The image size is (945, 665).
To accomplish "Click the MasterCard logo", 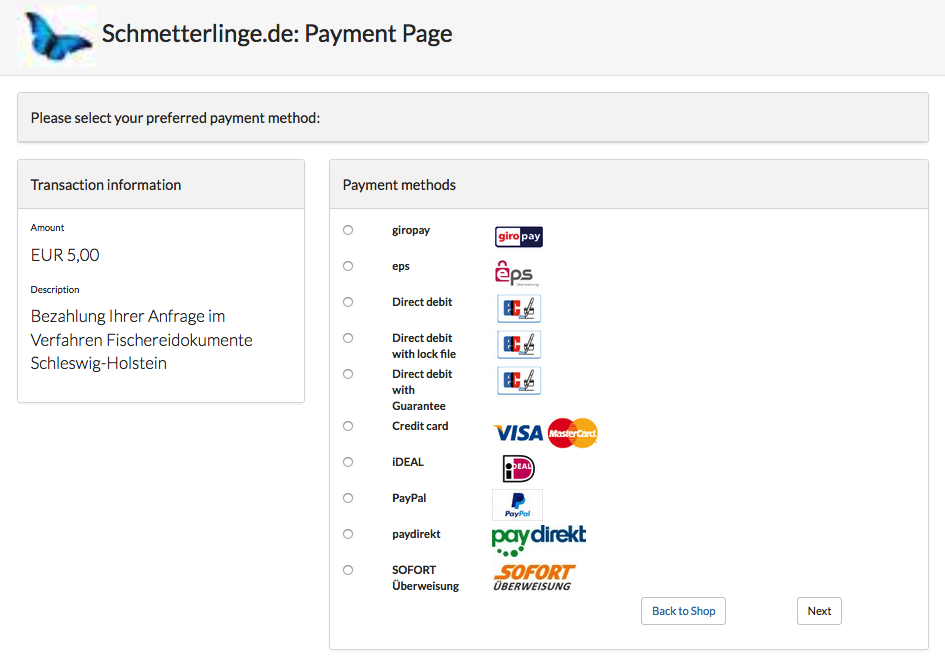I will tap(573, 432).
